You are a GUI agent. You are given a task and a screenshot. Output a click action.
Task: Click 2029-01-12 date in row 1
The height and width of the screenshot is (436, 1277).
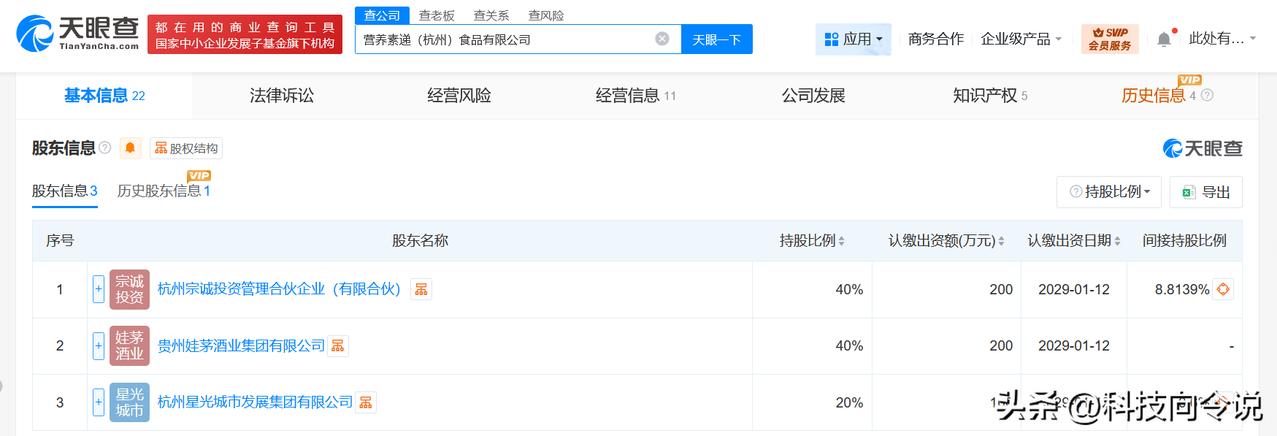pos(1074,289)
